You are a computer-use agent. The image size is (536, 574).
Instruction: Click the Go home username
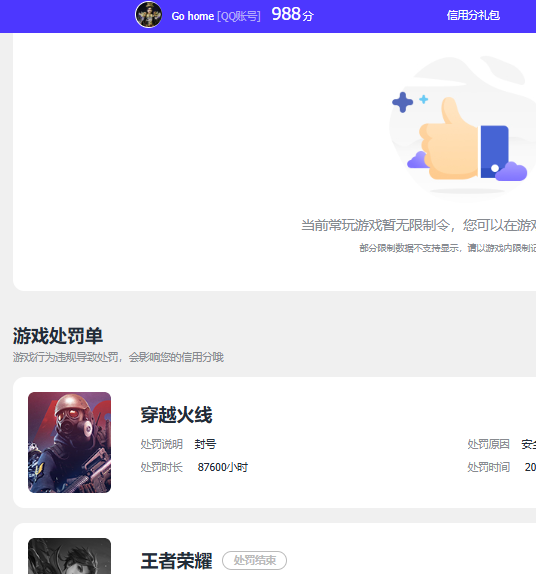[193, 16]
